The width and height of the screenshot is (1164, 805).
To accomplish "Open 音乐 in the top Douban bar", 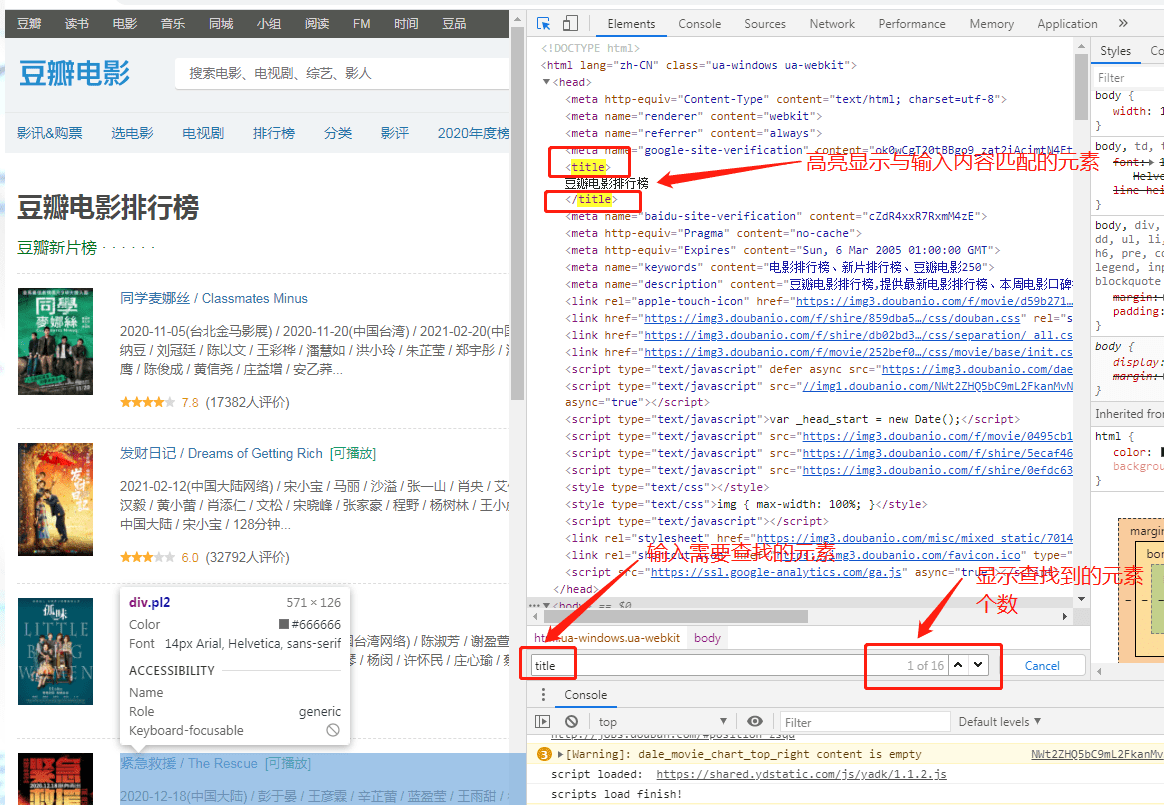I will tap(172, 24).
